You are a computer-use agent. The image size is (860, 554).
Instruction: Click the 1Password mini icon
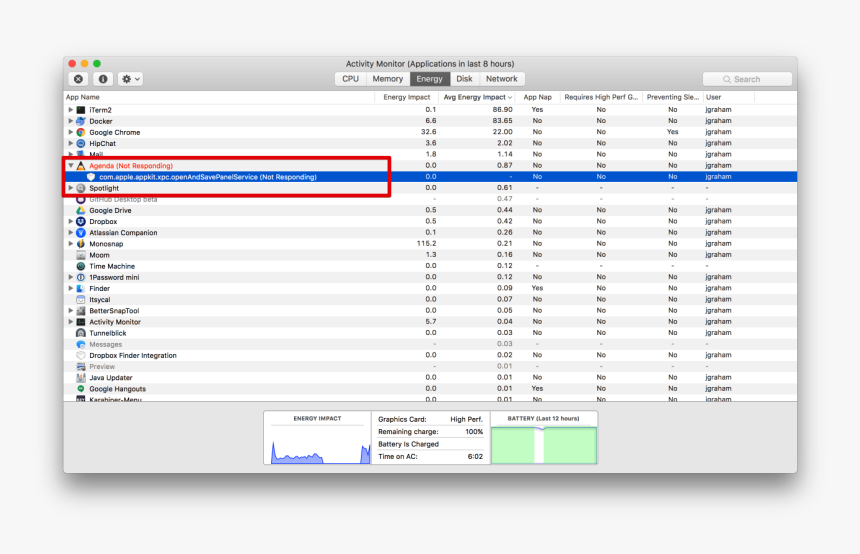pos(81,277)
